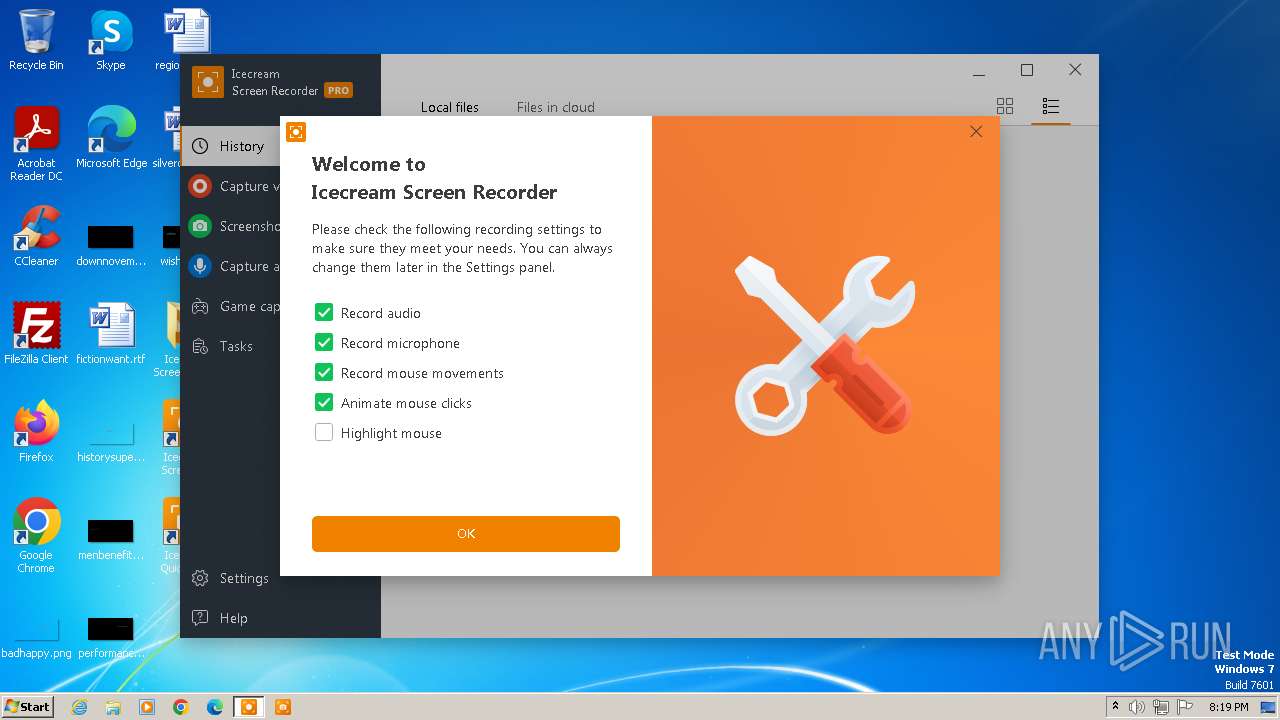Launch CCleaner from the desktop
Image resolution: width=1280 pixels, height=720 pixels.
(x=36, y=236)
